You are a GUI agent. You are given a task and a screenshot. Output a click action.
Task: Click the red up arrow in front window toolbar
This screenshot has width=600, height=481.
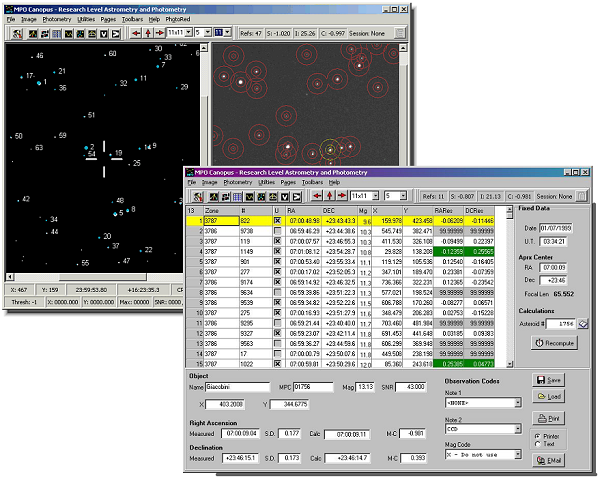point(329,196)
